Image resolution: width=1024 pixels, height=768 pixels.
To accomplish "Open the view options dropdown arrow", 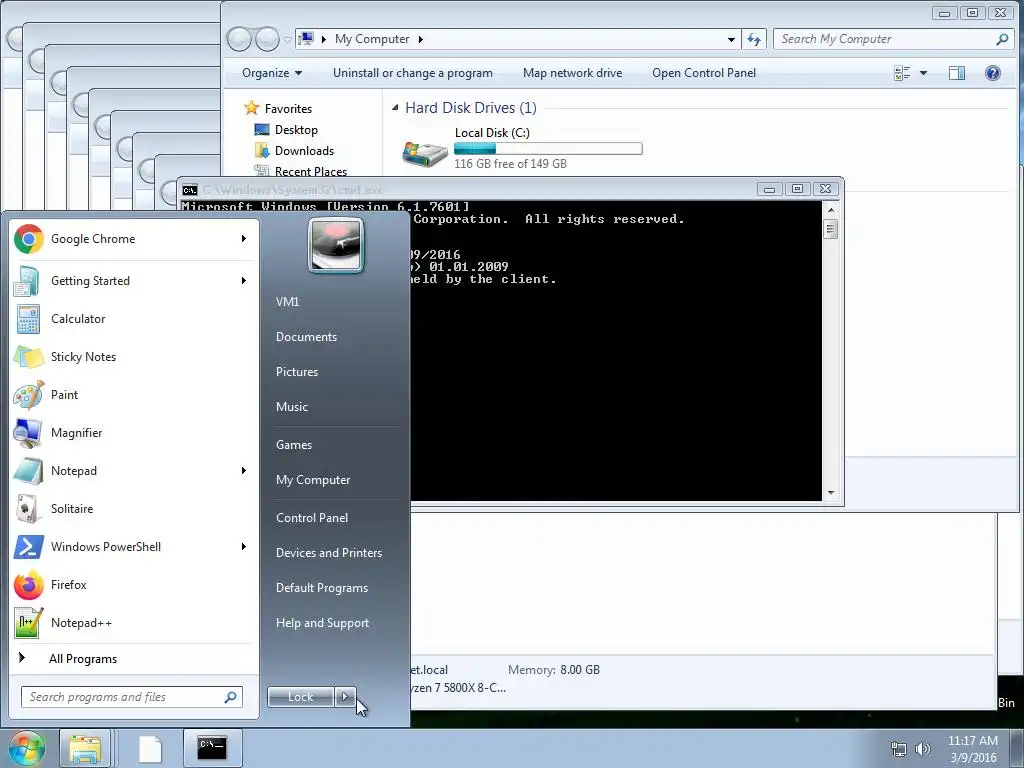I will 923,73.
